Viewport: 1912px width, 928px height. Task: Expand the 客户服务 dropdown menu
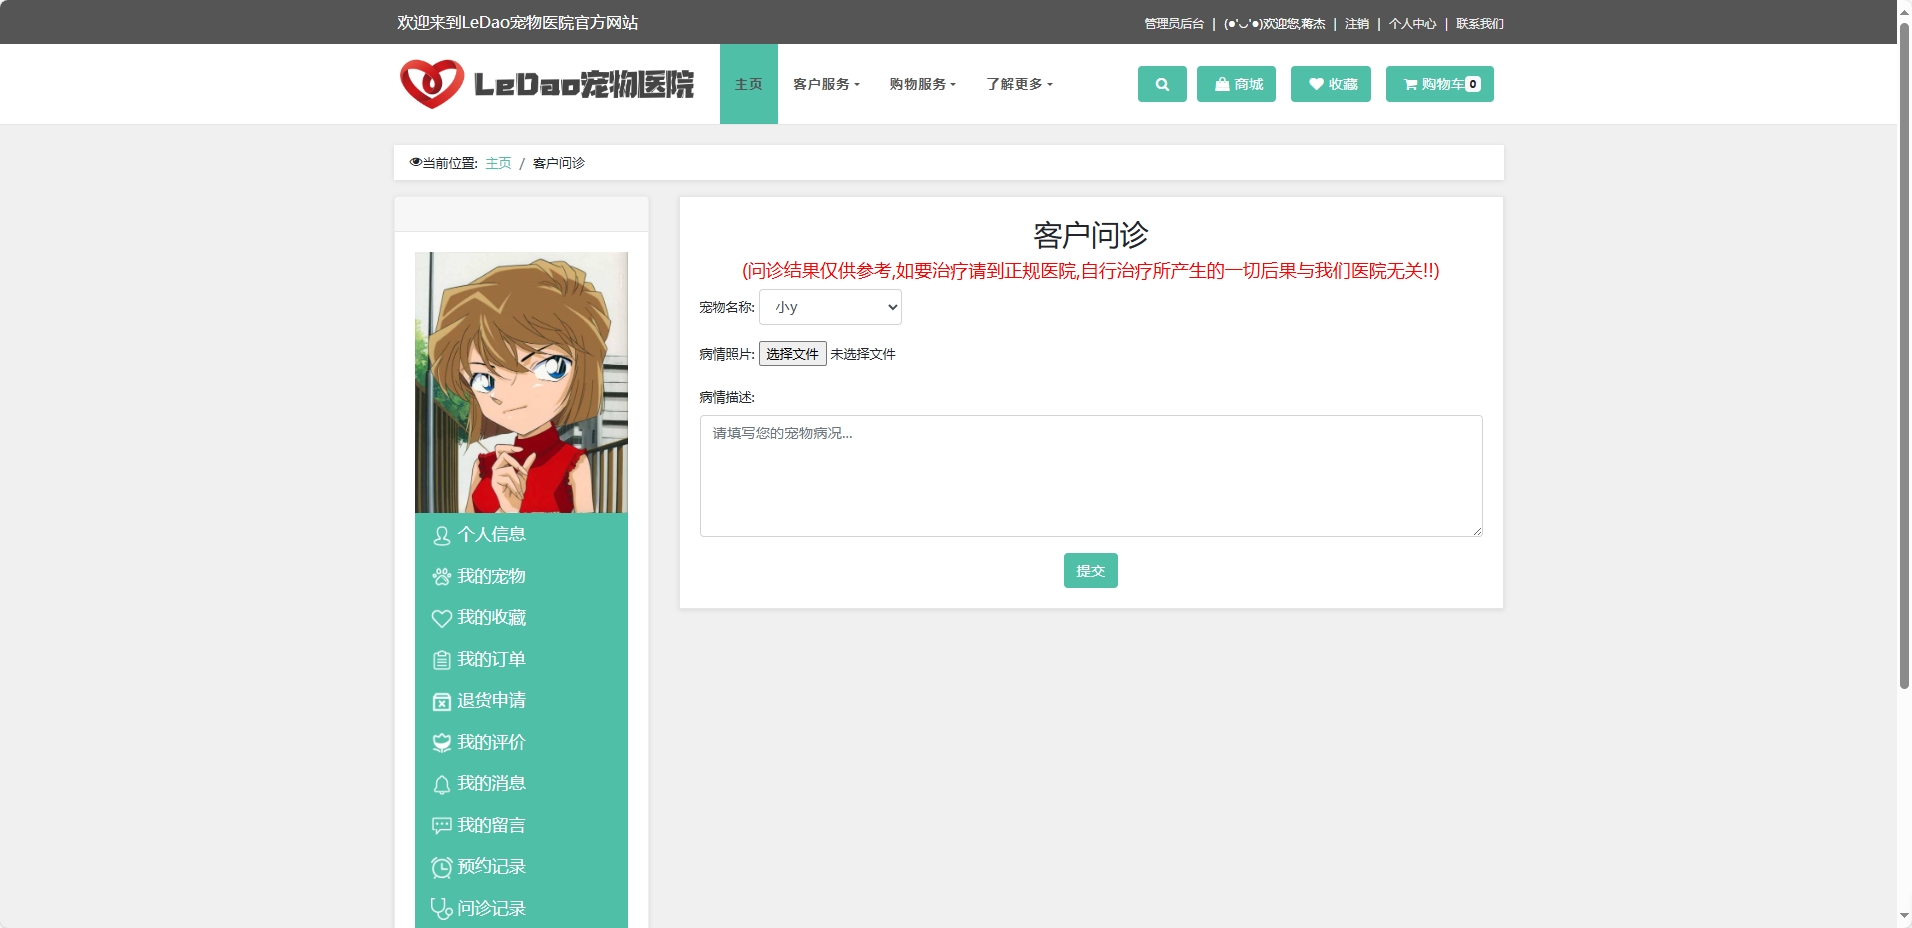tap(826, 84)
